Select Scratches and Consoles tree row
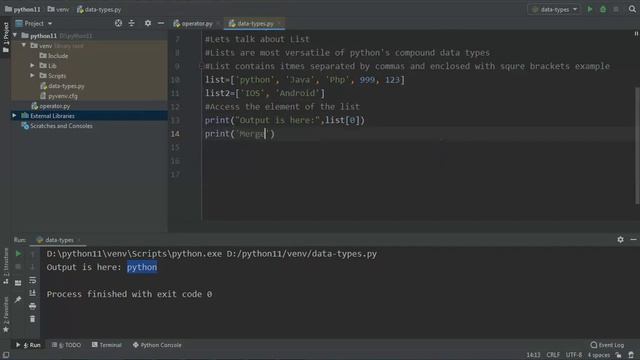Viewport: 640px width, 360px height. tap(89, 126)
